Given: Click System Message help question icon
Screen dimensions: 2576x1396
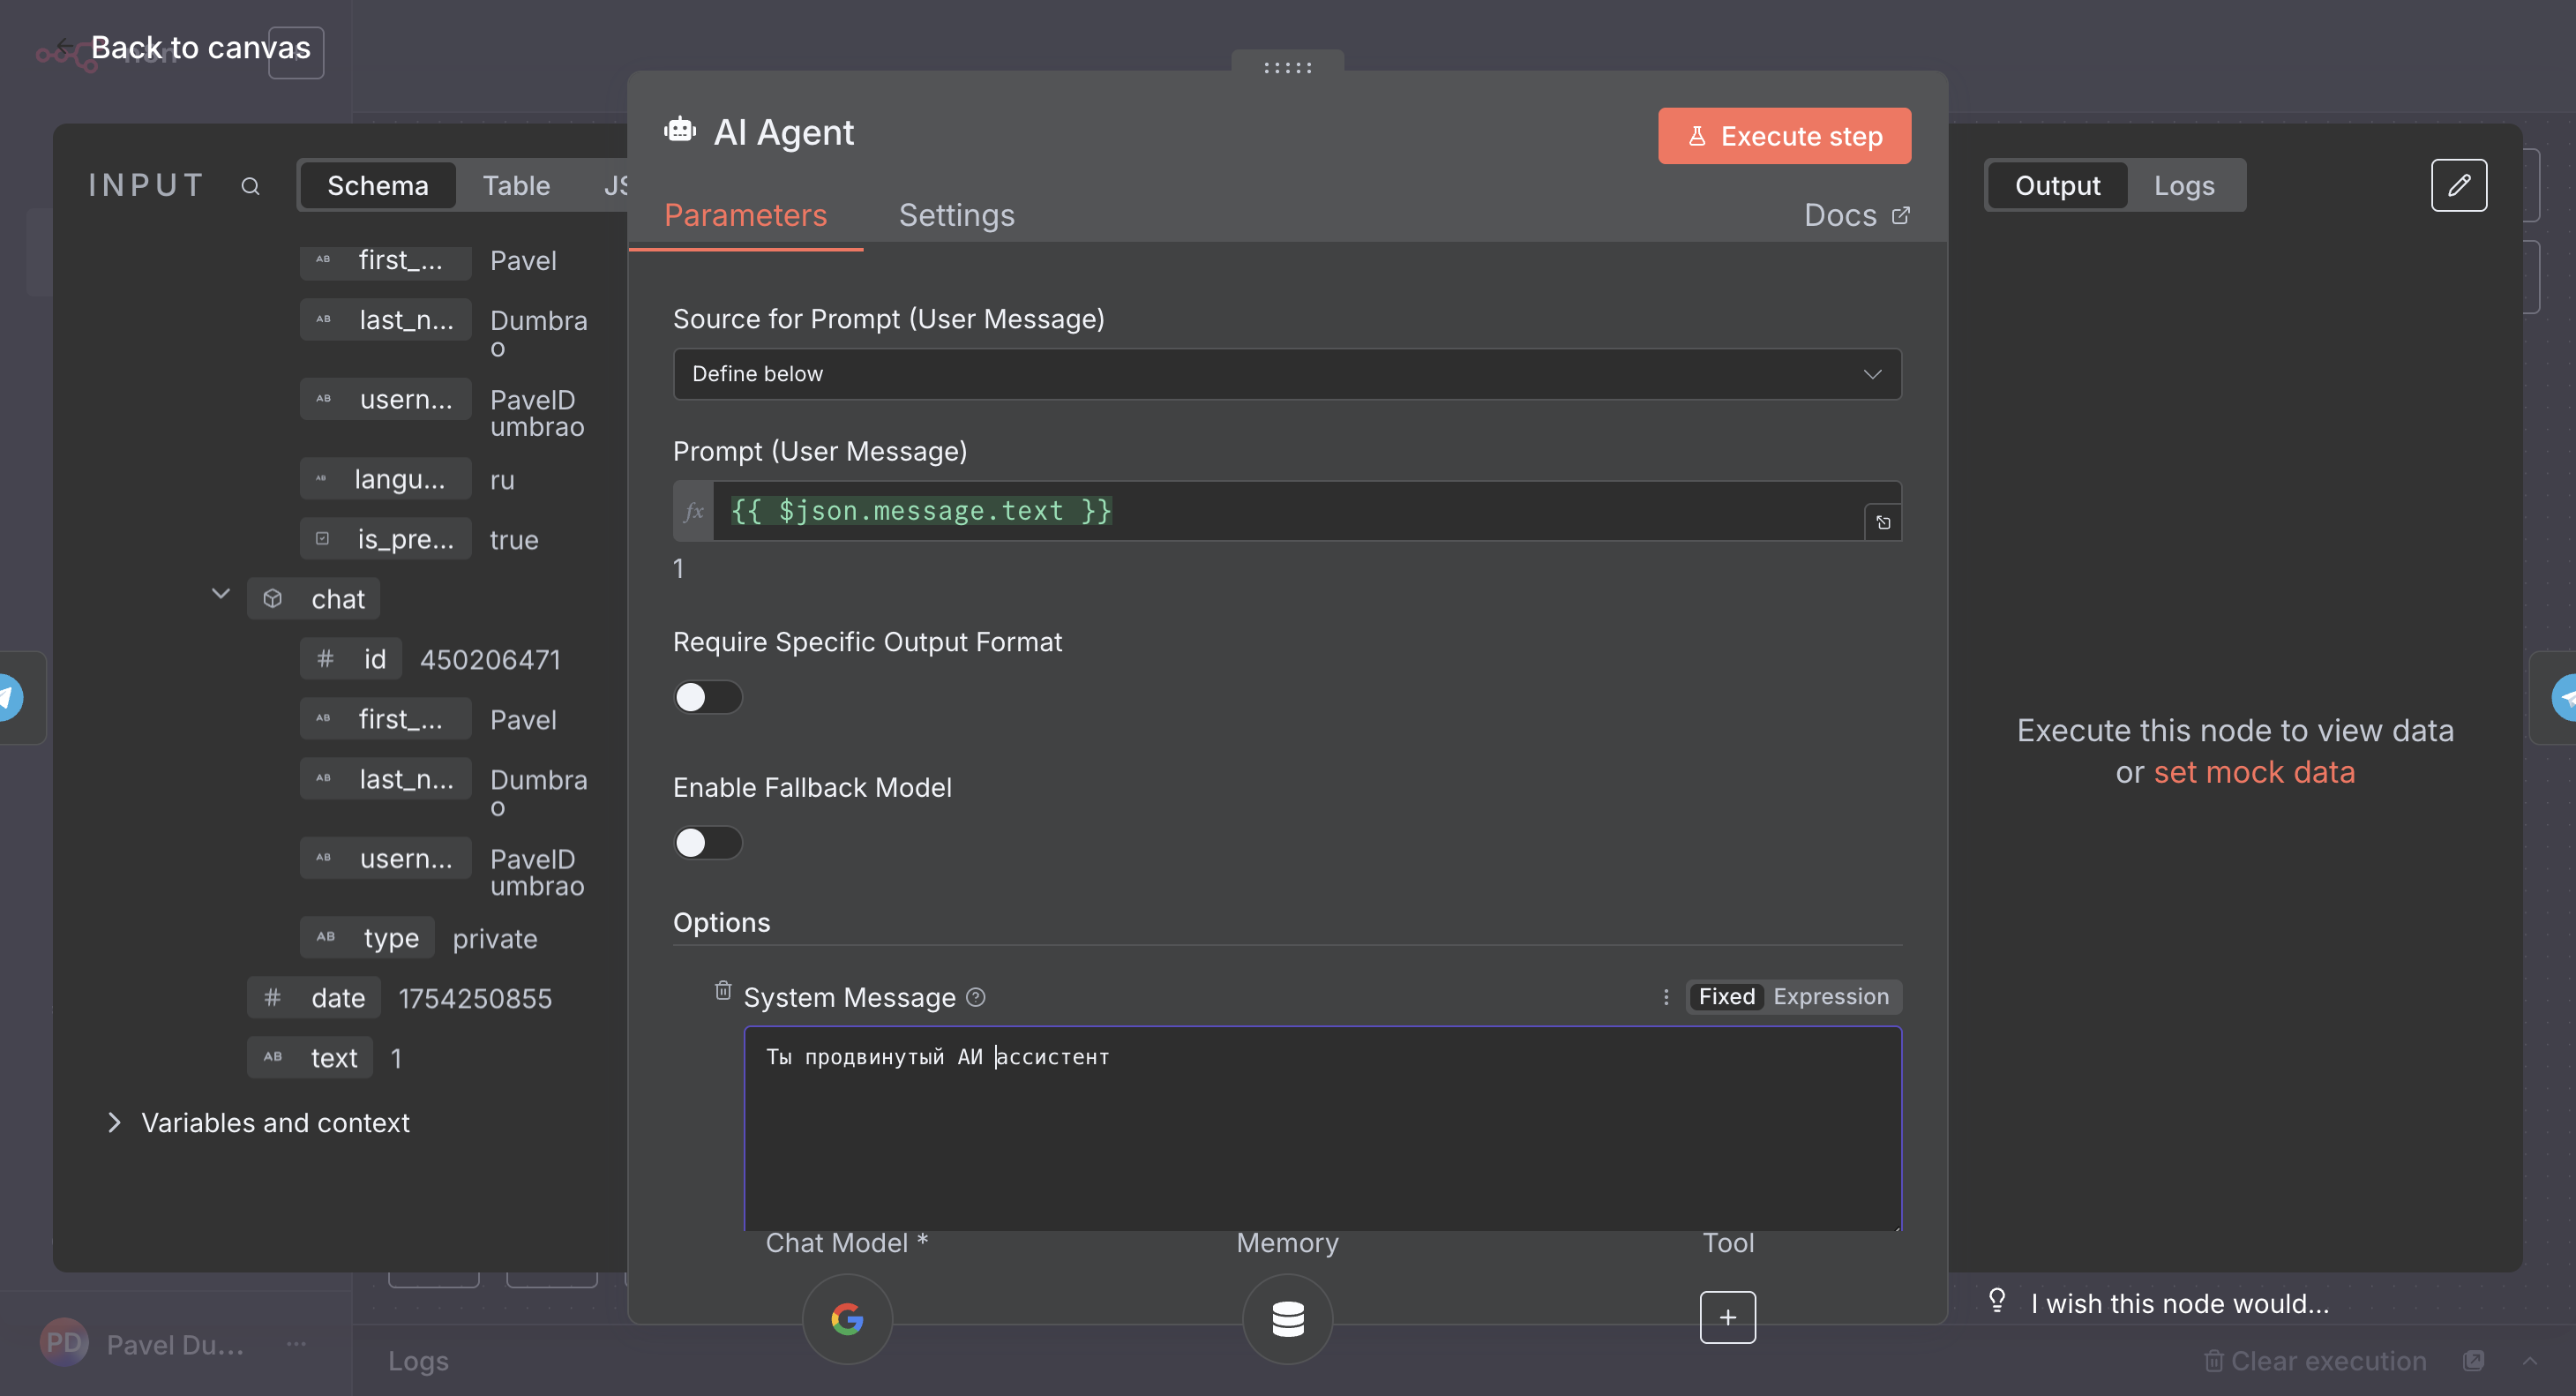Looking at the screenshot, I should (x=976, y=997).
